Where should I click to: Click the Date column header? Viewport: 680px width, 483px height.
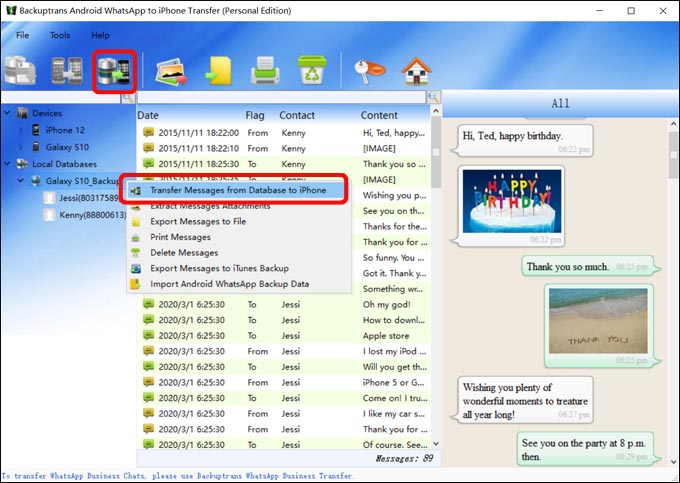pos(148,115)
